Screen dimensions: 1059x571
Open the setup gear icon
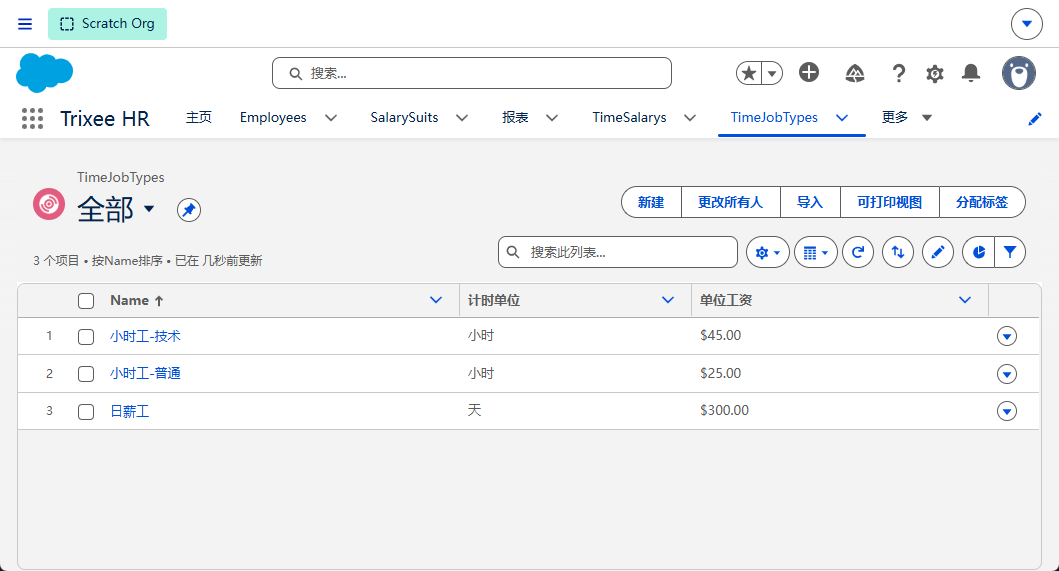935,73
